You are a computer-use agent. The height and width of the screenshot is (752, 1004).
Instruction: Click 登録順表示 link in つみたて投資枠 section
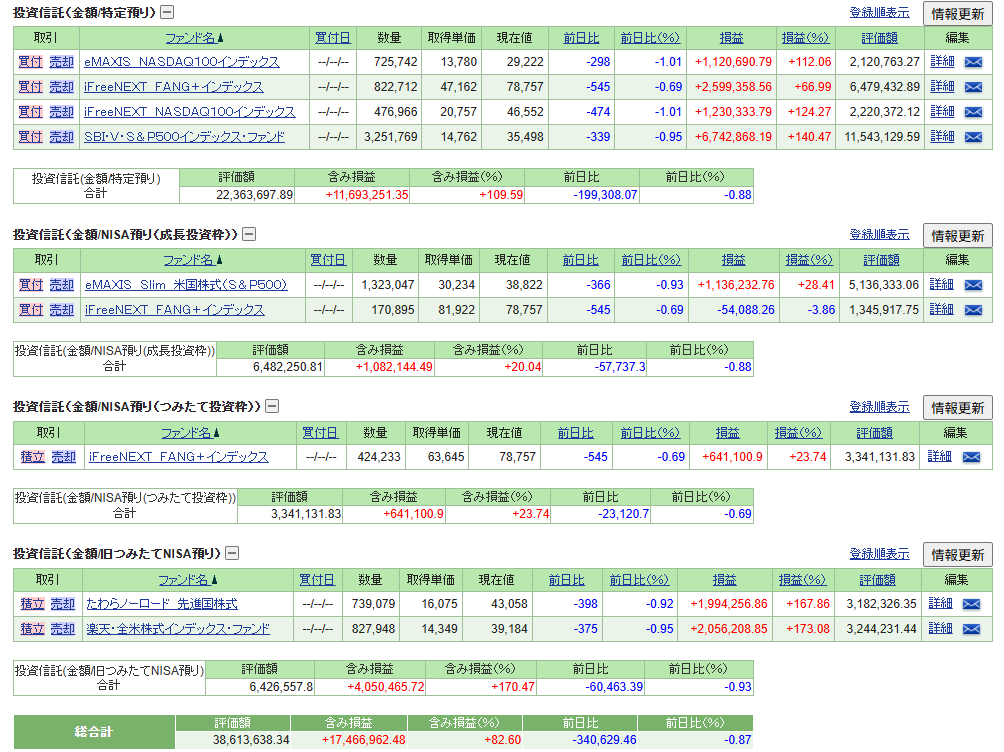tap(879, 407)
